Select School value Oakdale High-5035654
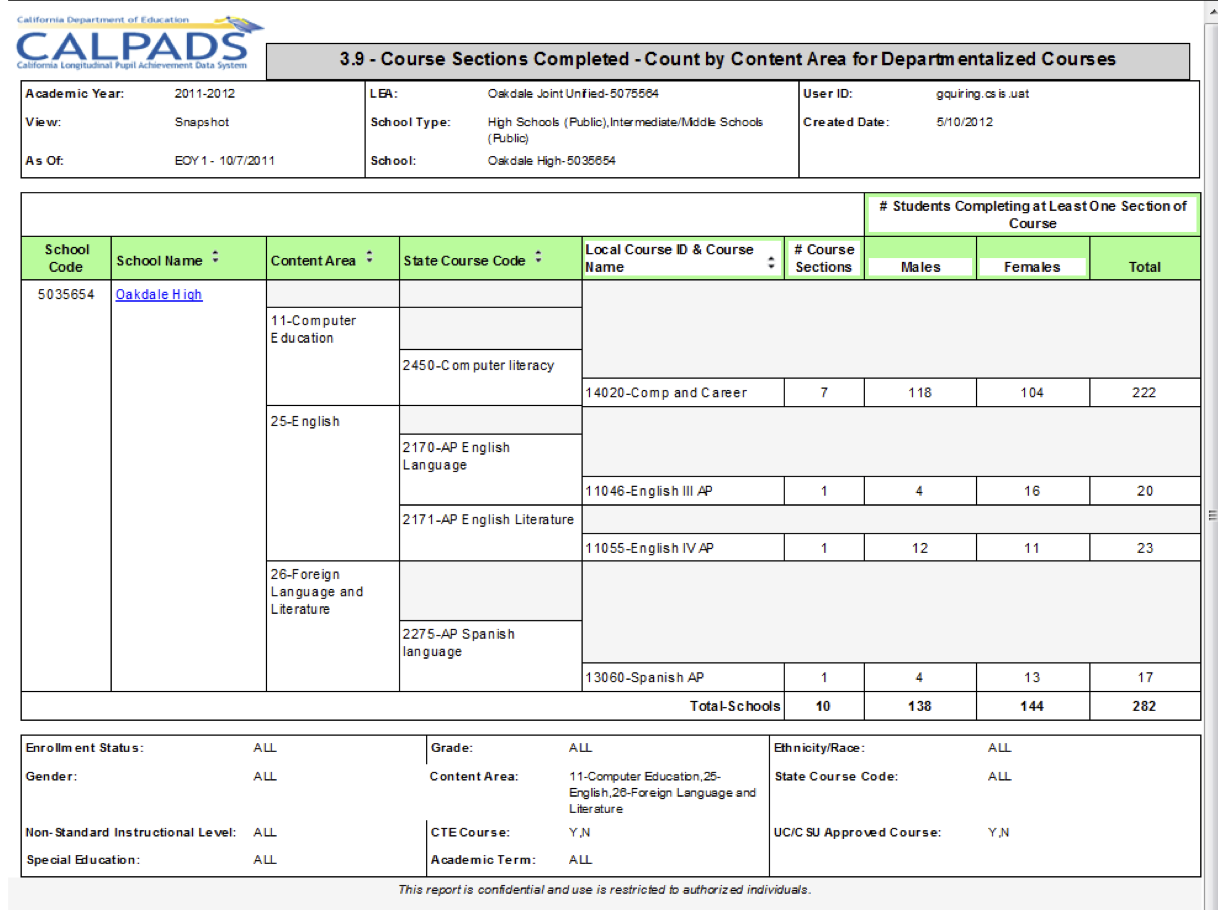Screen dimensions: 1218x910 [x=552, y=160]
